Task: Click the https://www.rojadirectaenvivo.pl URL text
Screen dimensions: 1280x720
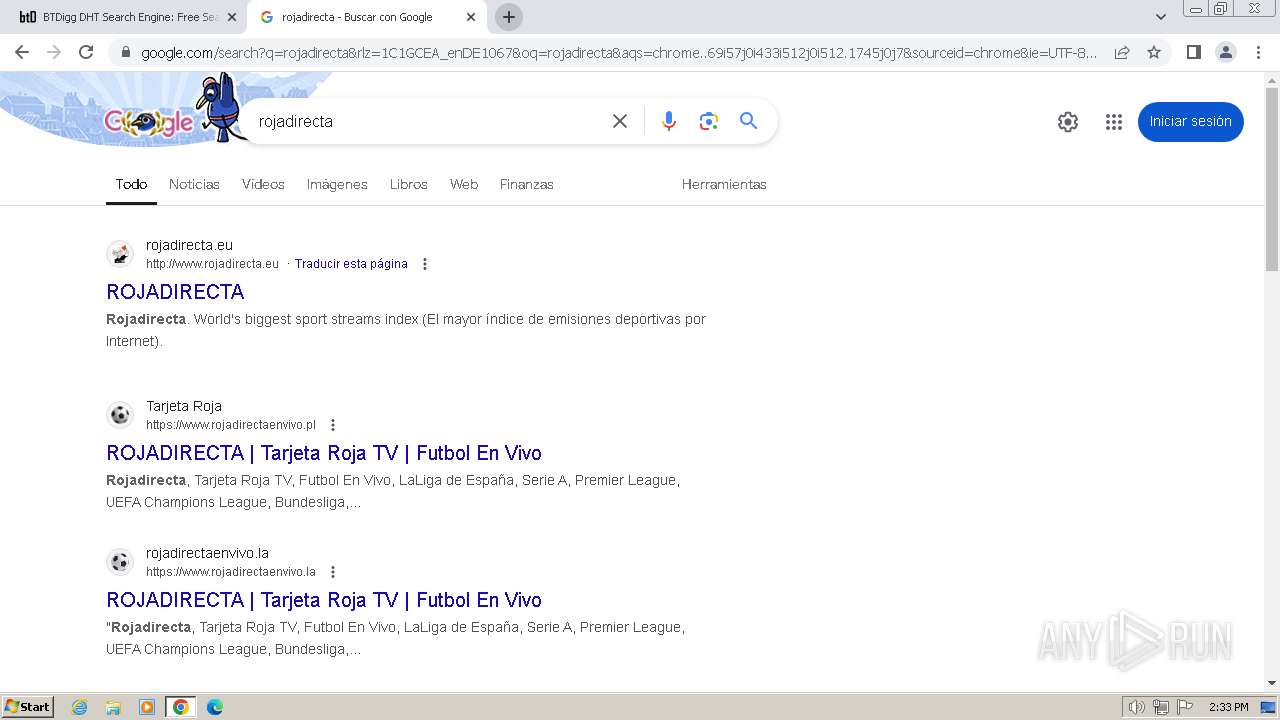Action: pos(231,425)
